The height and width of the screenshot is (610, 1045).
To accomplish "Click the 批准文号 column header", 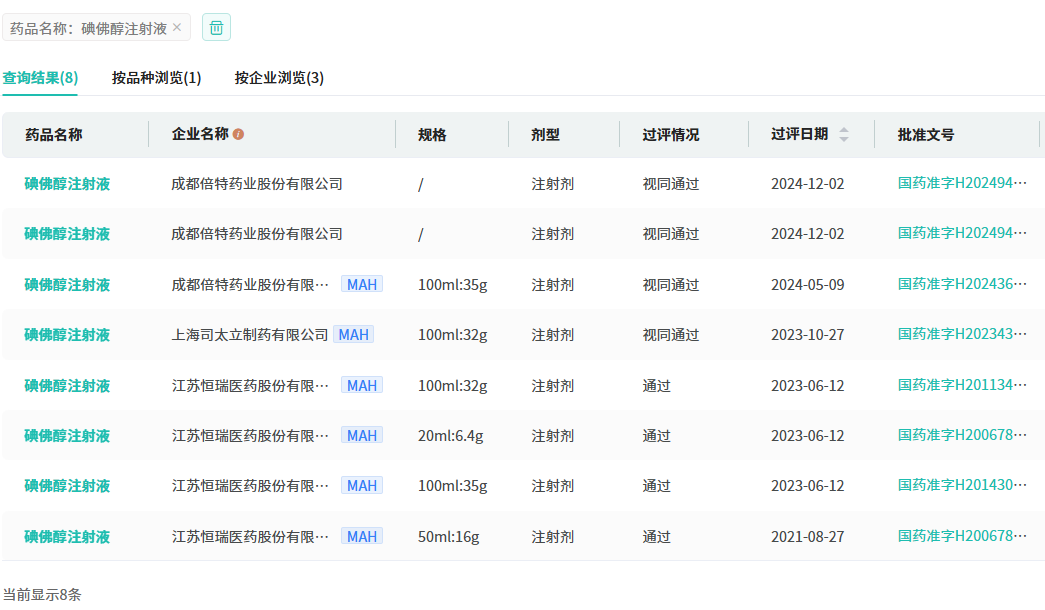I will [925, 135].
